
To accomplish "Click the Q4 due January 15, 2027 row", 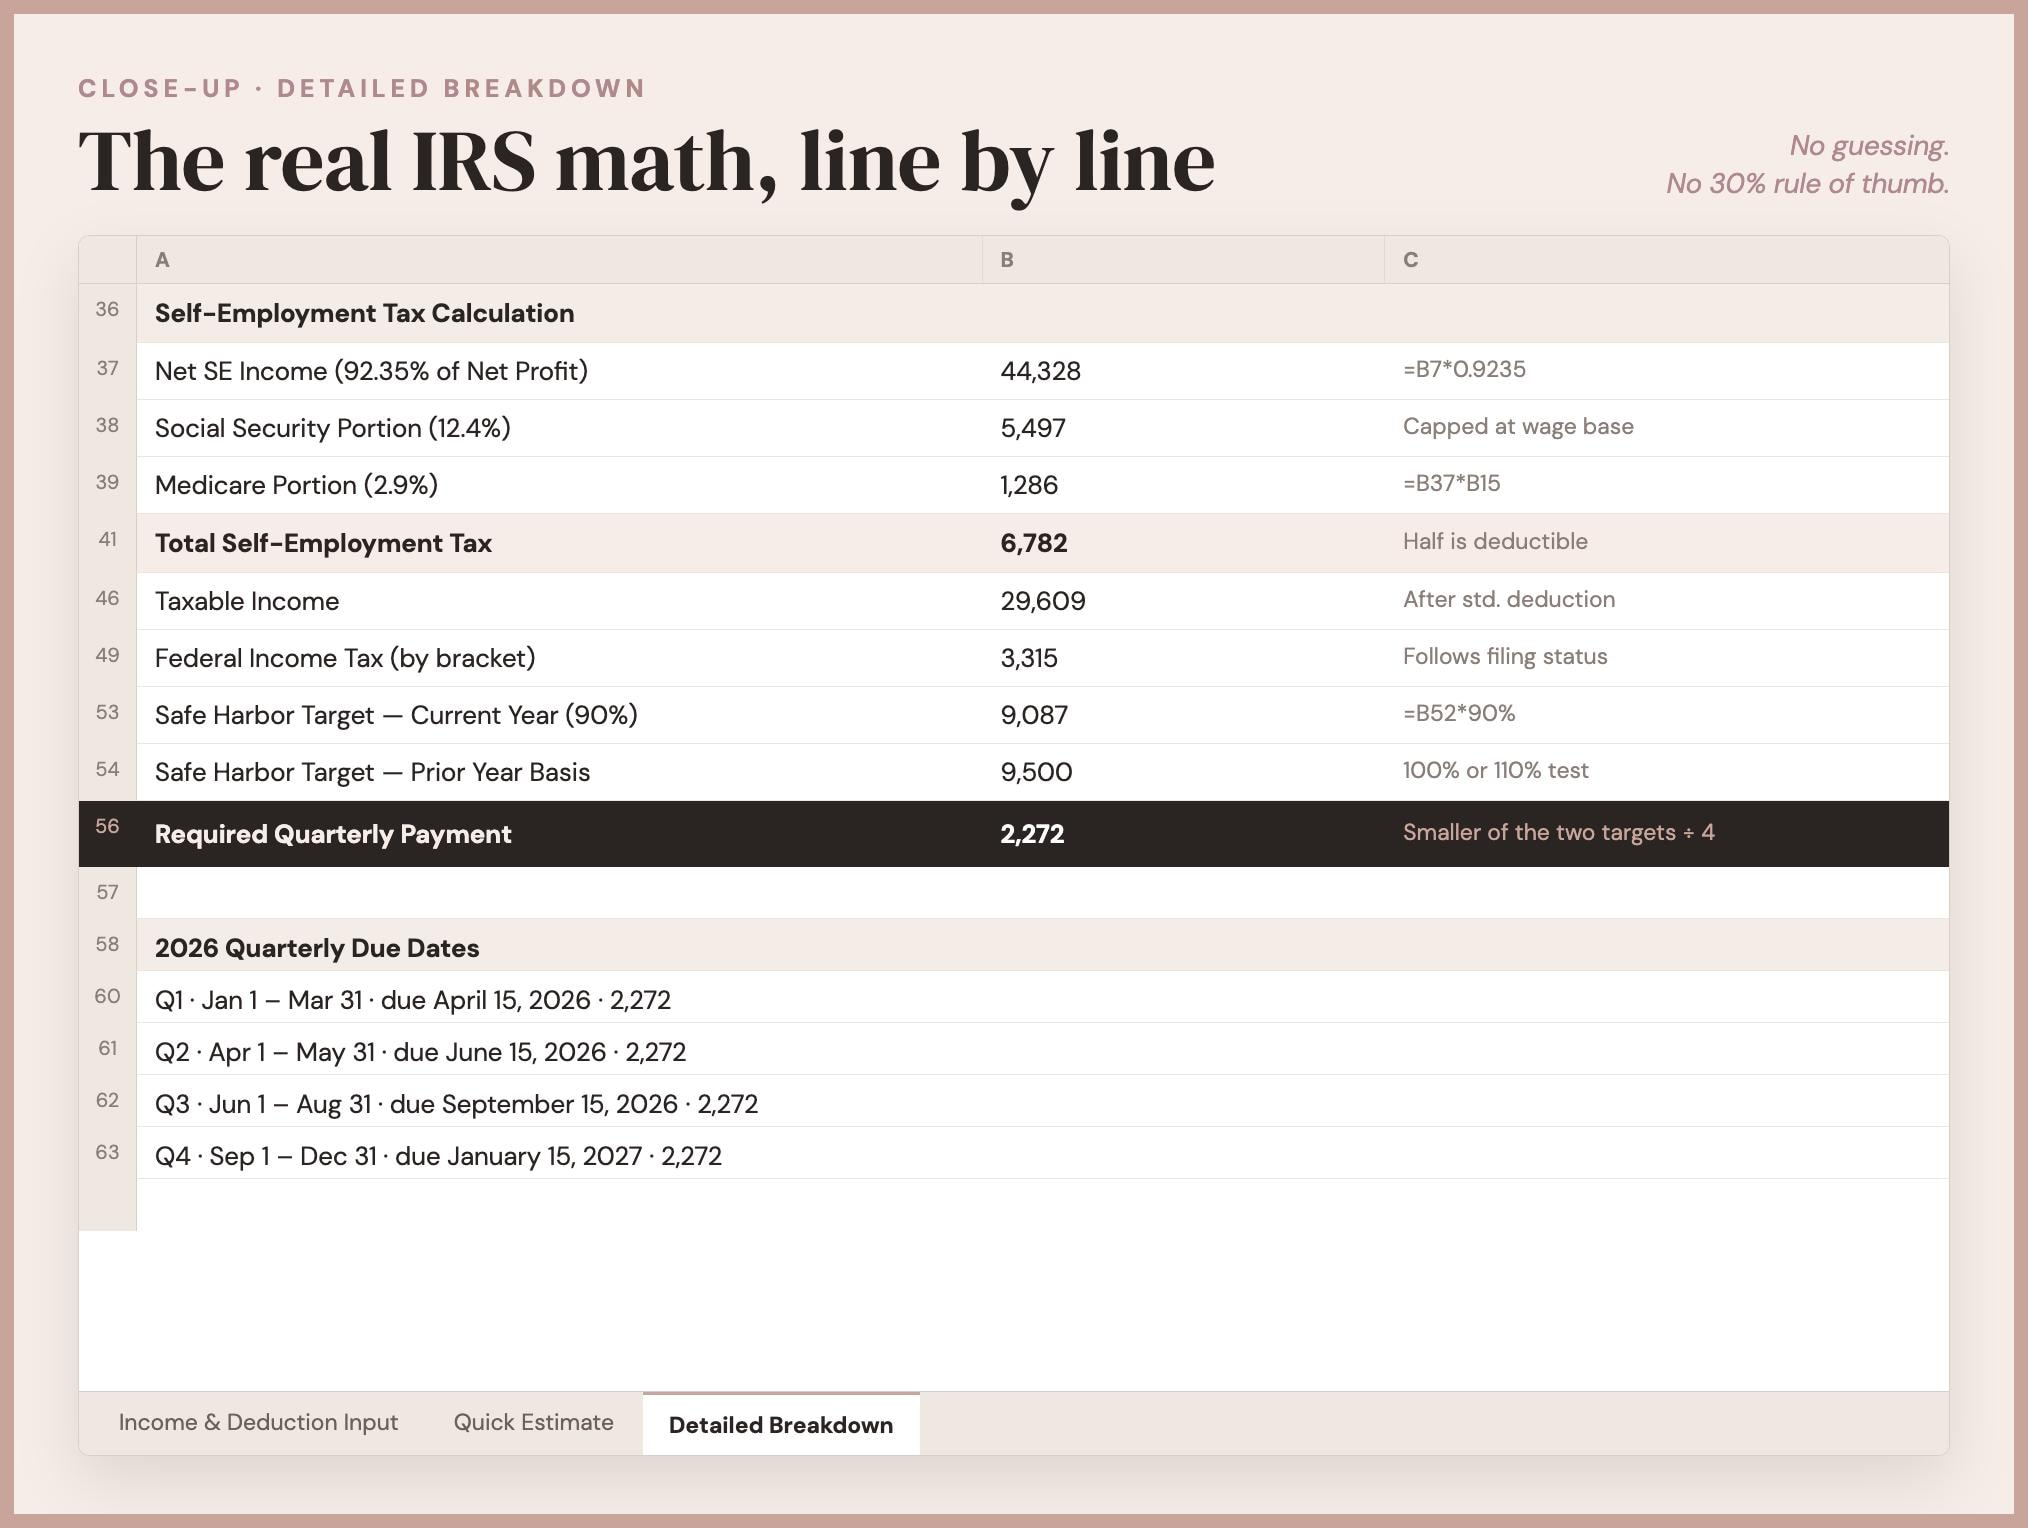I will pyautogui.click(x=1042, y=1153).
